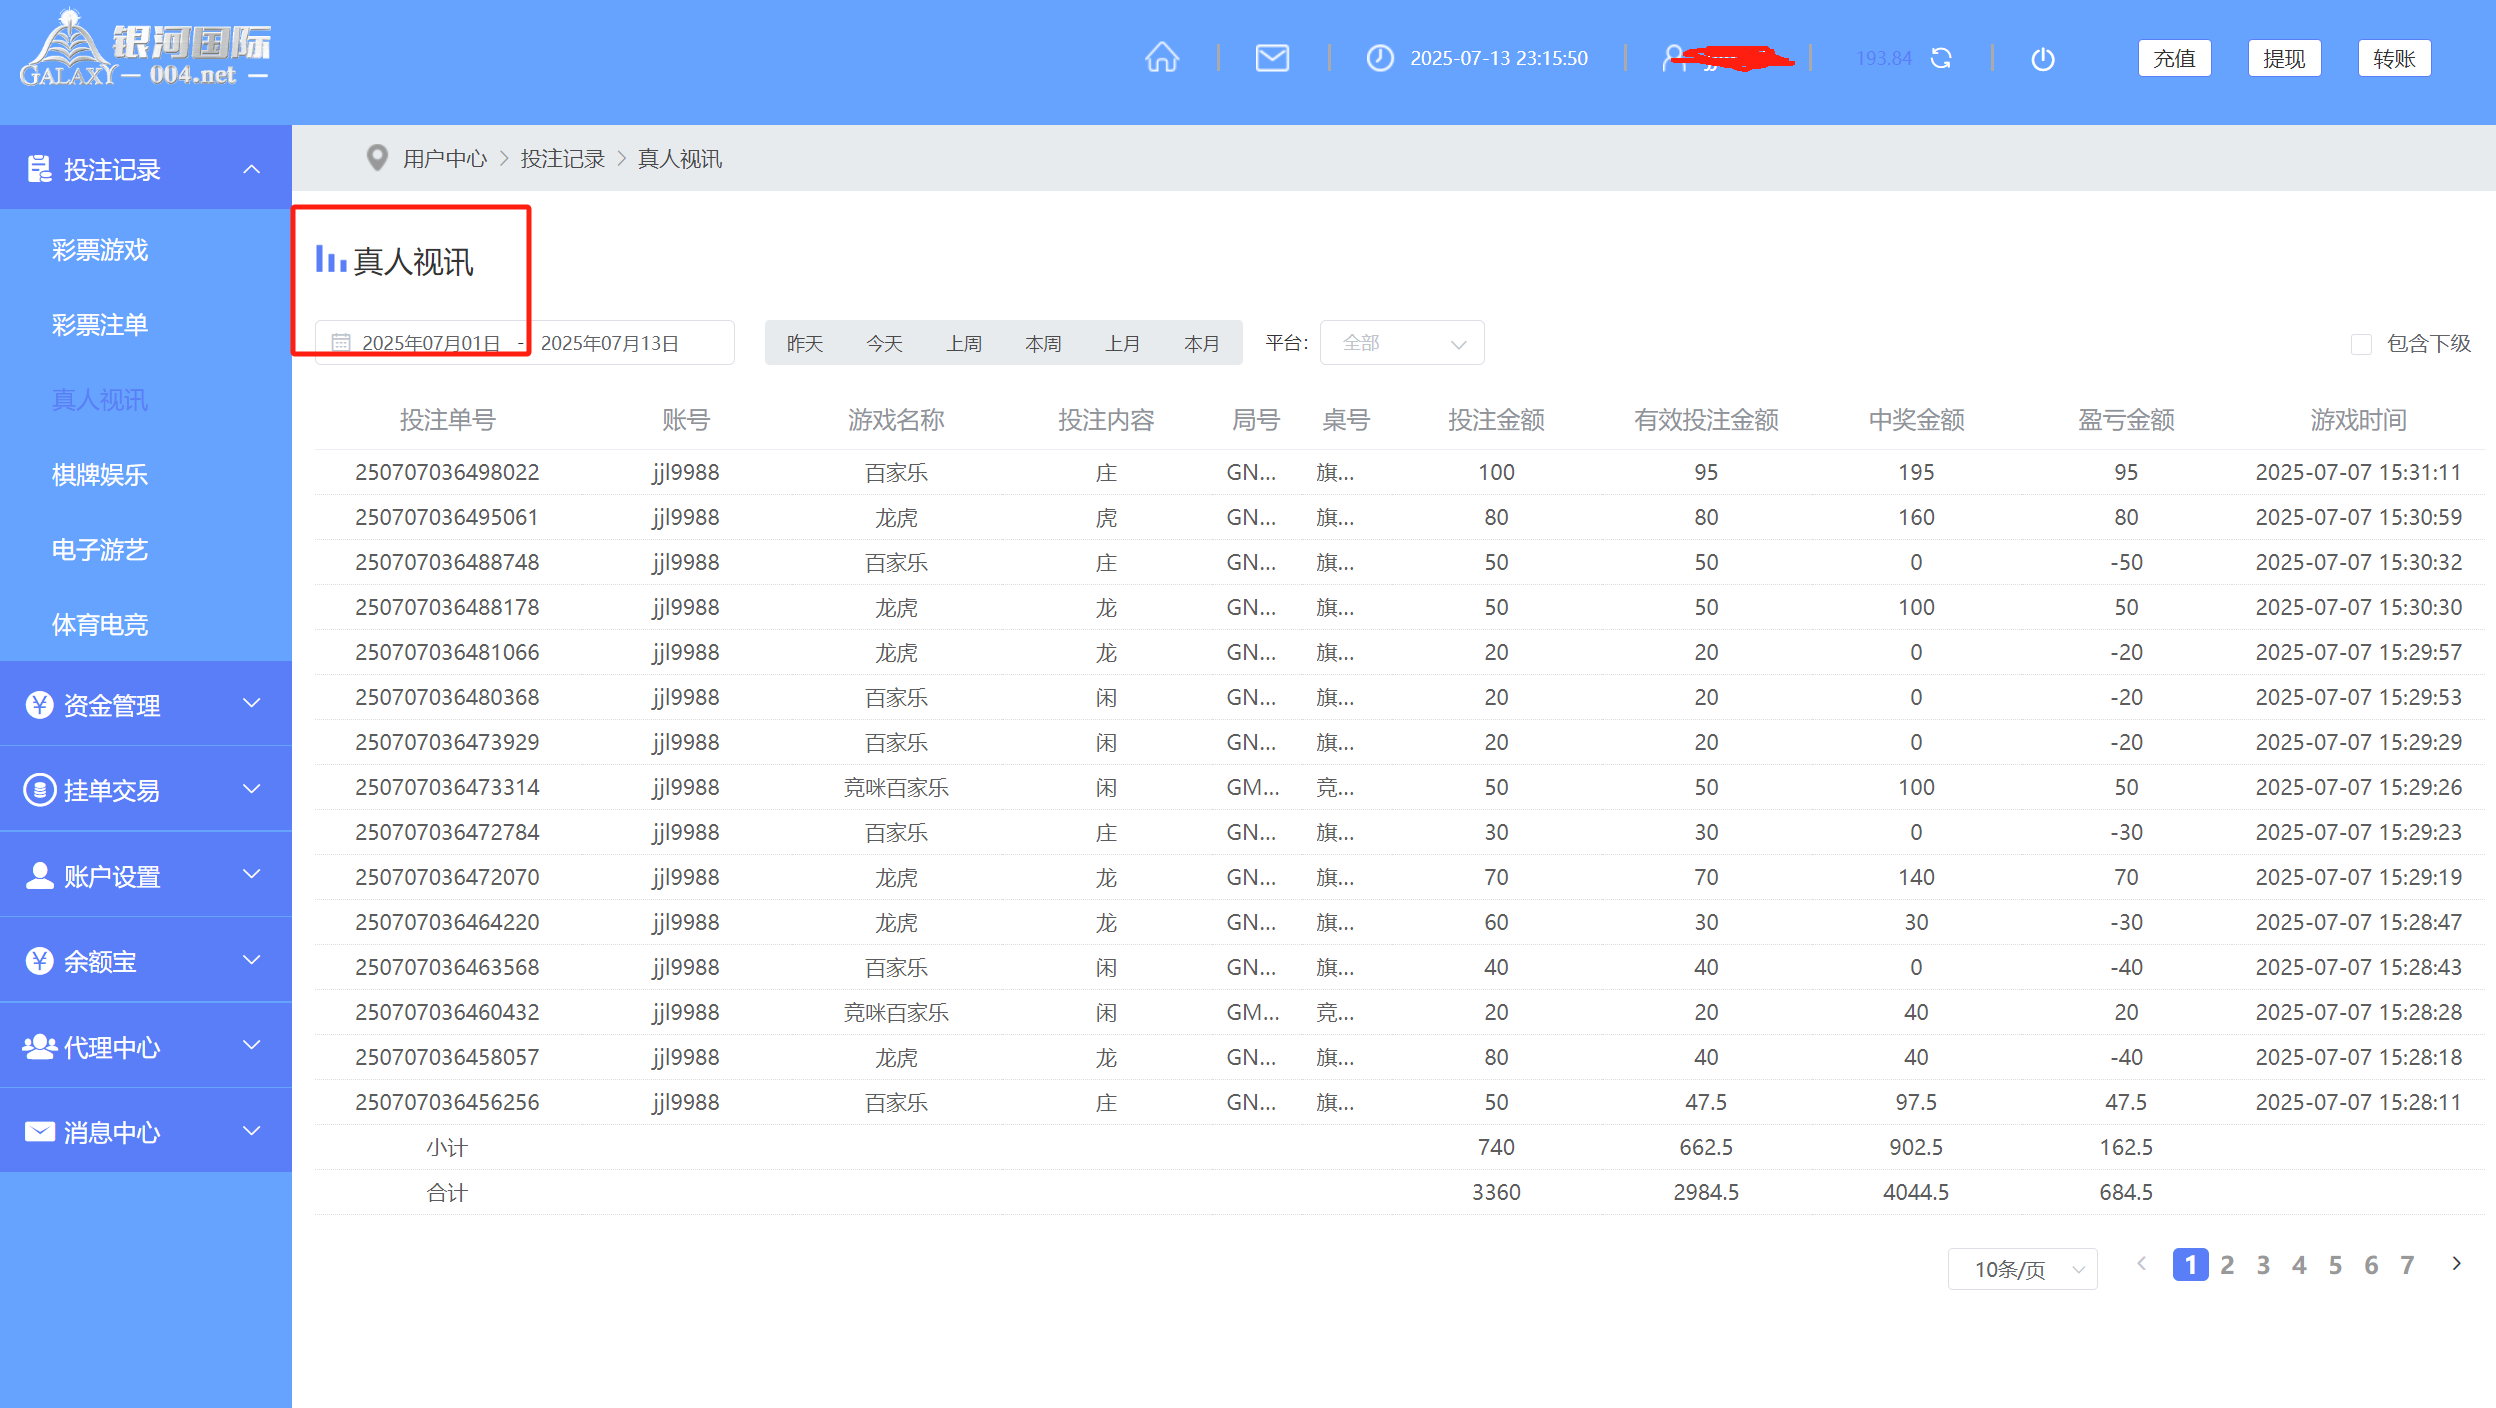This screenshot has height=1408, width=2496.
Task: Click the balance refresh icon
Action: 1941,58
